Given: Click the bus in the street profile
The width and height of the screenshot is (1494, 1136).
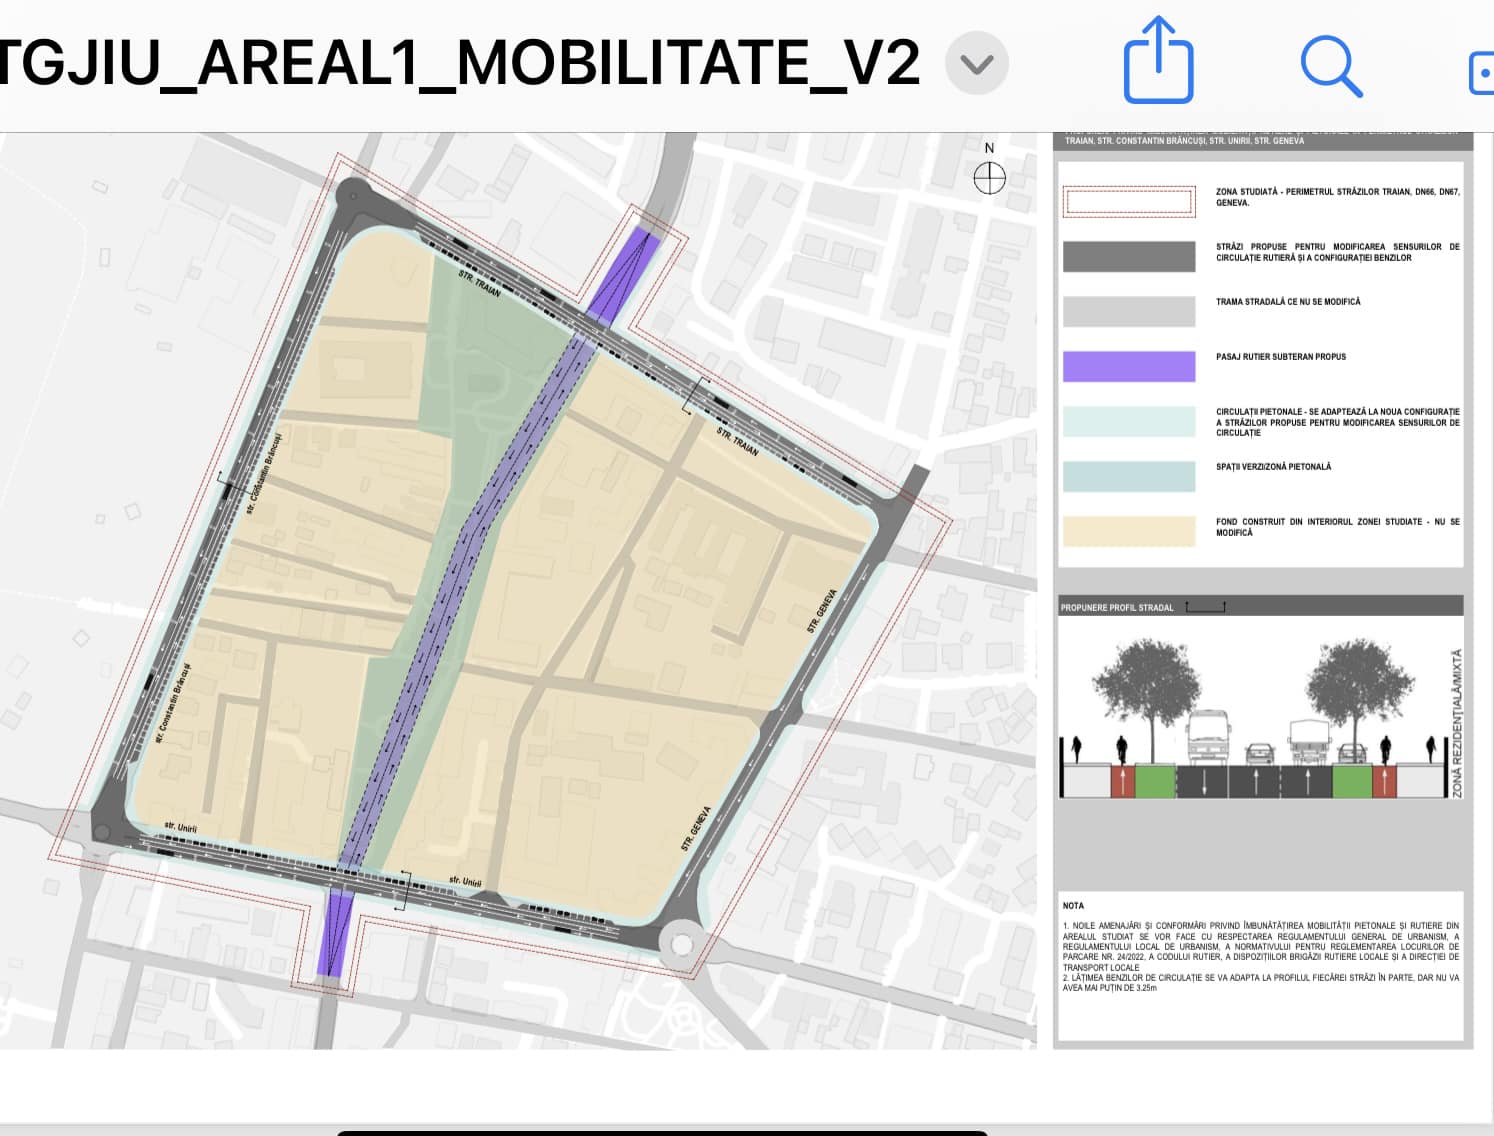Looking at the screenshot, I should point(1208,738).
